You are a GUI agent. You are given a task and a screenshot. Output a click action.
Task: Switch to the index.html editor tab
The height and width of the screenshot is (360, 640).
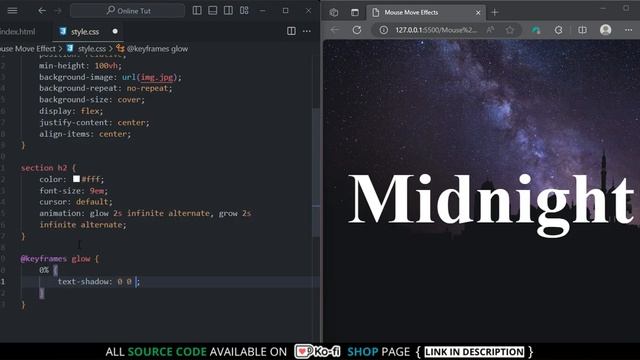(17, 31)
